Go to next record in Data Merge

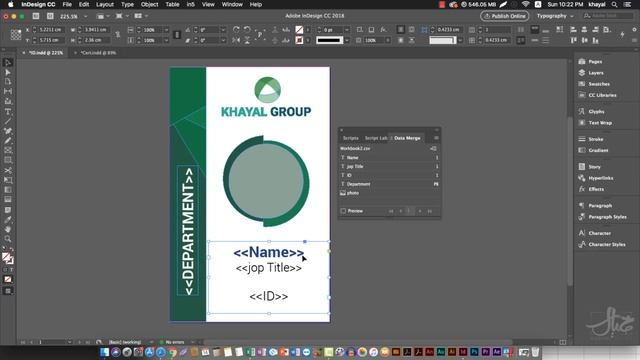pos(420,211)
